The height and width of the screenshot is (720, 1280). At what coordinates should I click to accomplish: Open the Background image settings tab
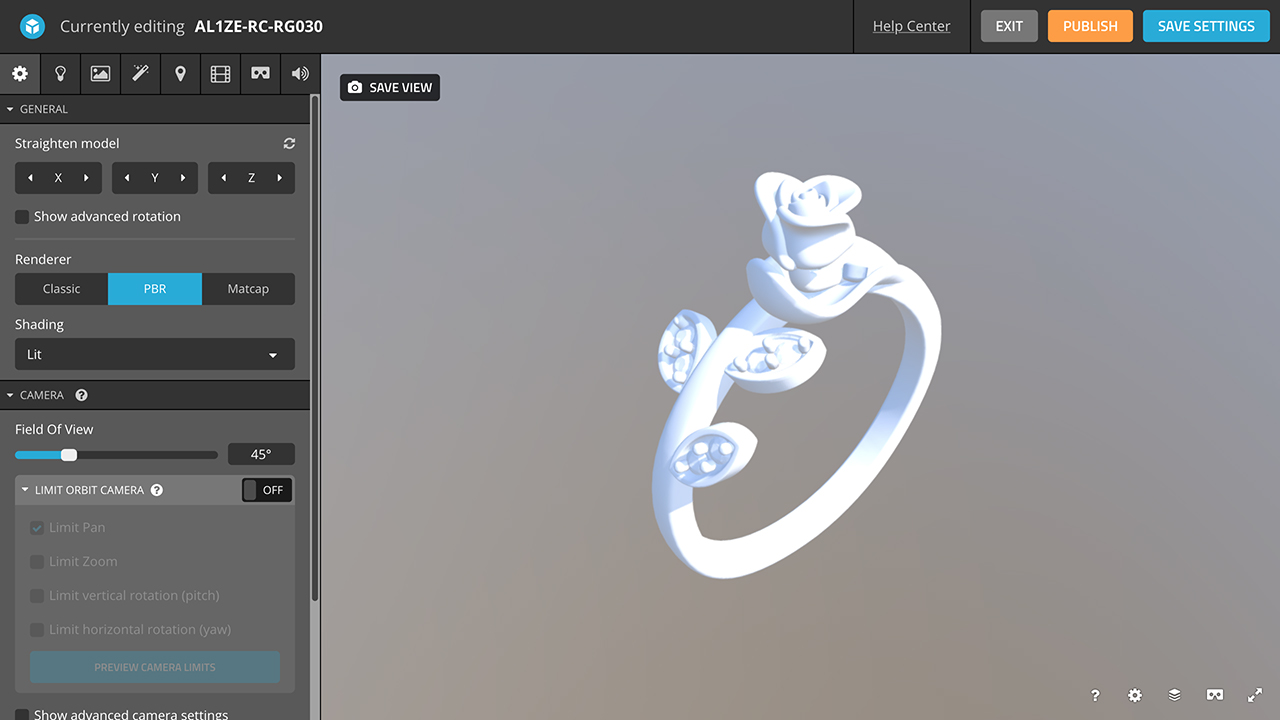(100, 74)
